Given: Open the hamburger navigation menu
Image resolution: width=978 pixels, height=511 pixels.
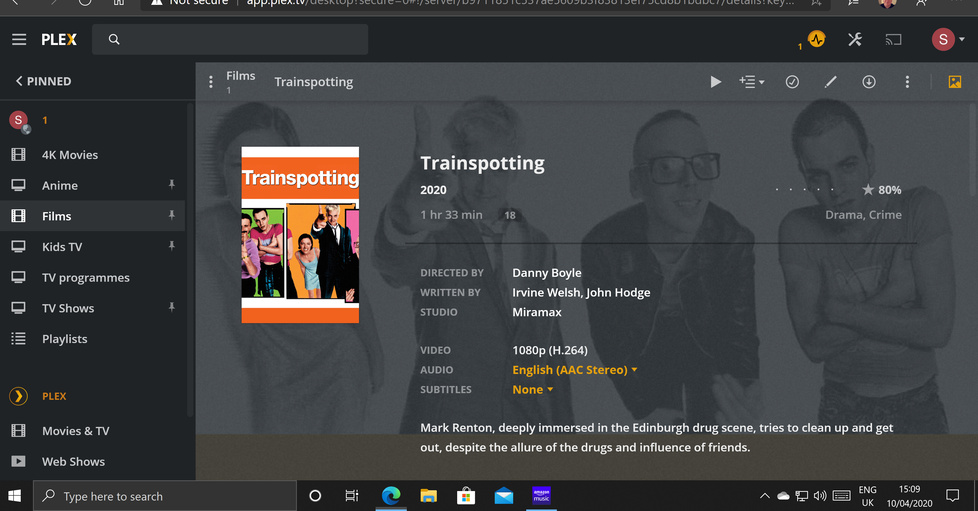Looking at the screenshot, I should click(19, 39).
